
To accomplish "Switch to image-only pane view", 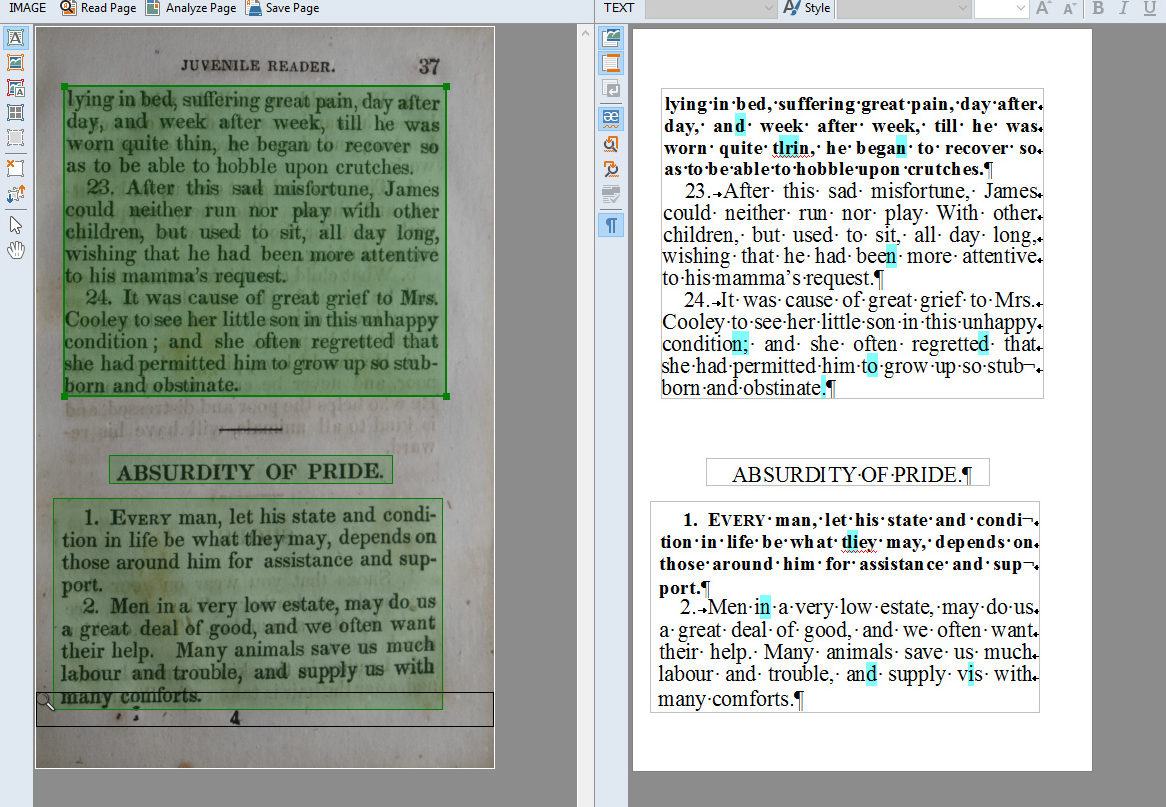I will pyautogui.click(x=611, y=37).
